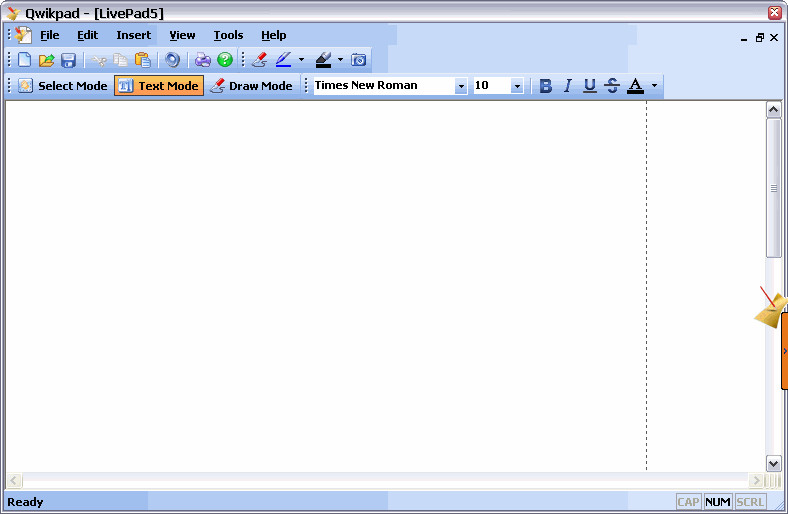Click the golden notepad icon on the right edge
The width and height of the screenshot is (788, 514).
pos(771,308)
